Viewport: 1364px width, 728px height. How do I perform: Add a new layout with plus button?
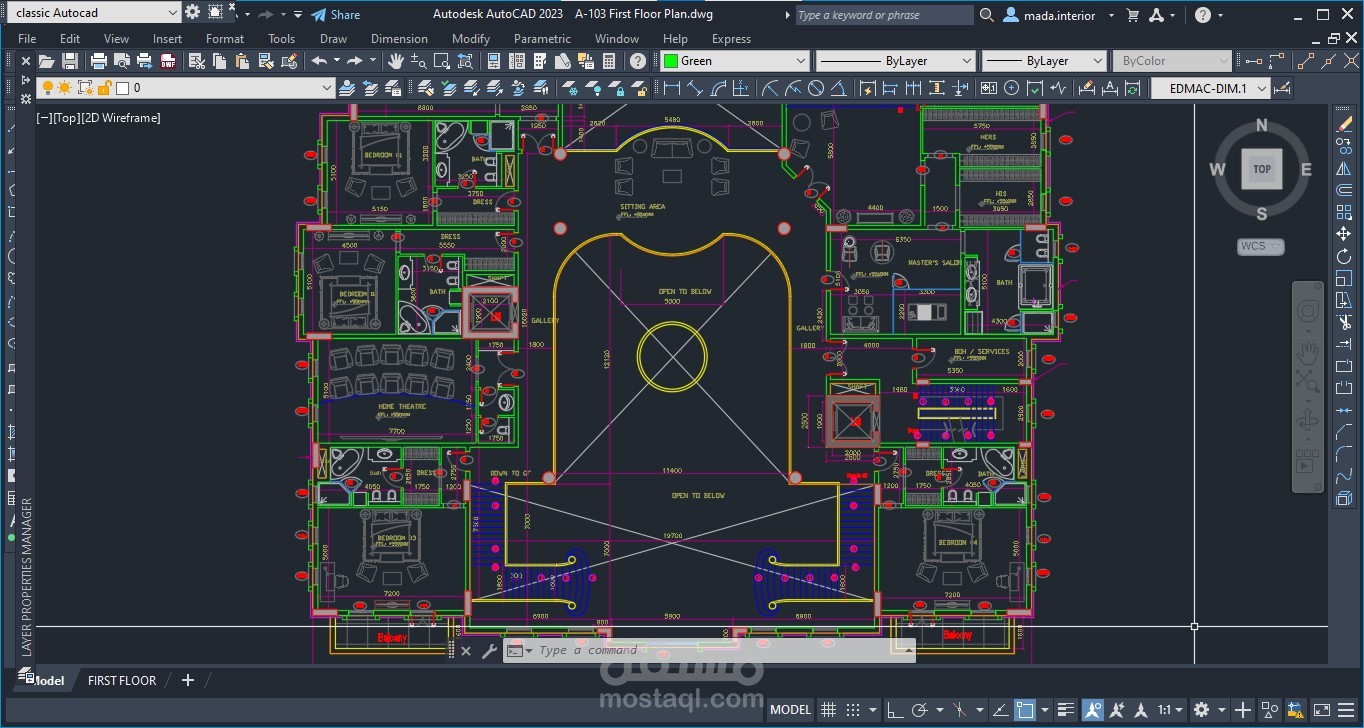(187, 680)
